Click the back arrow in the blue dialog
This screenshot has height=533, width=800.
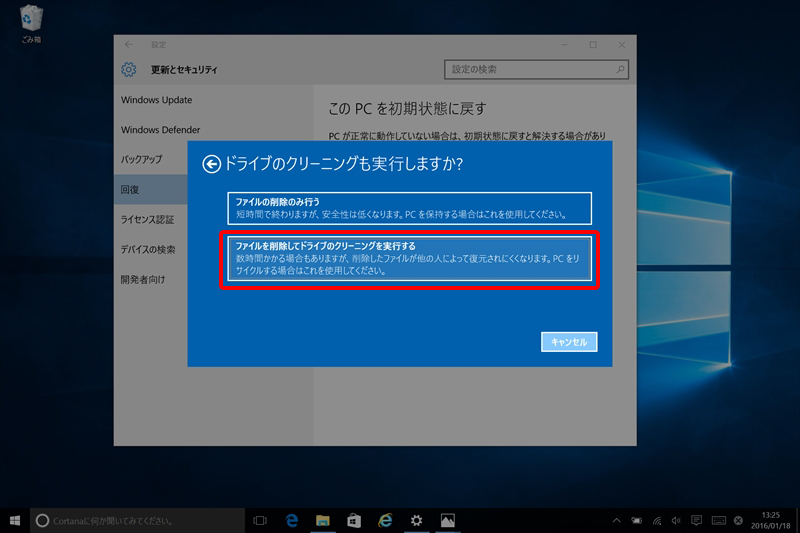click(x=211, y=164)
